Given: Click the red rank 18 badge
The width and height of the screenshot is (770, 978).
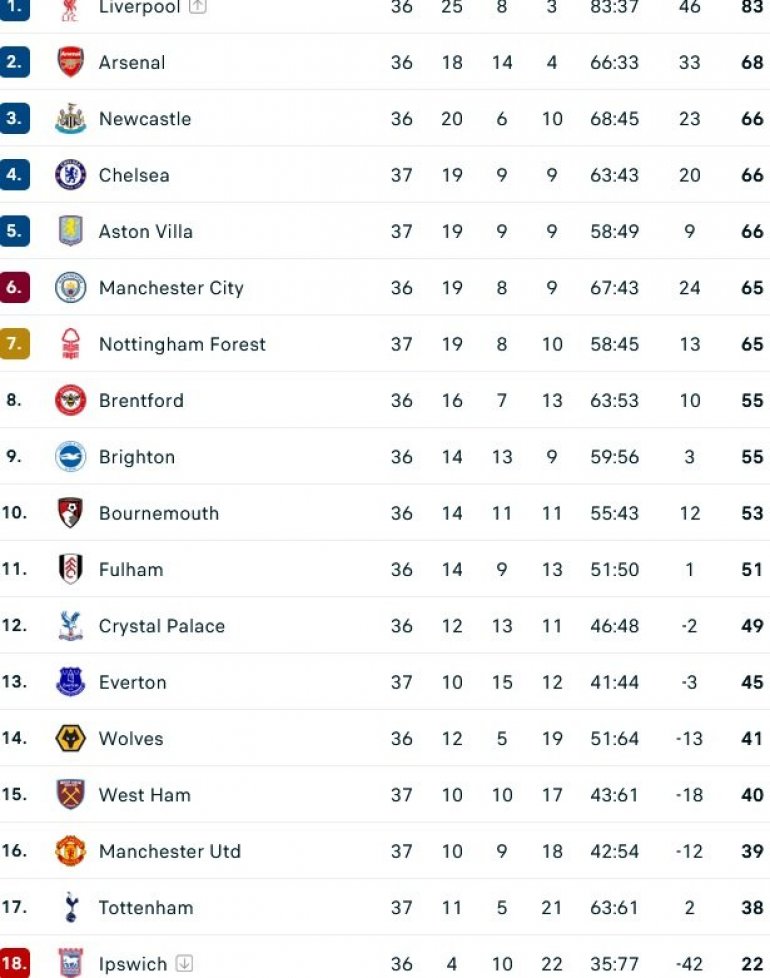Looking at the screenshot, I should point(15,965).
